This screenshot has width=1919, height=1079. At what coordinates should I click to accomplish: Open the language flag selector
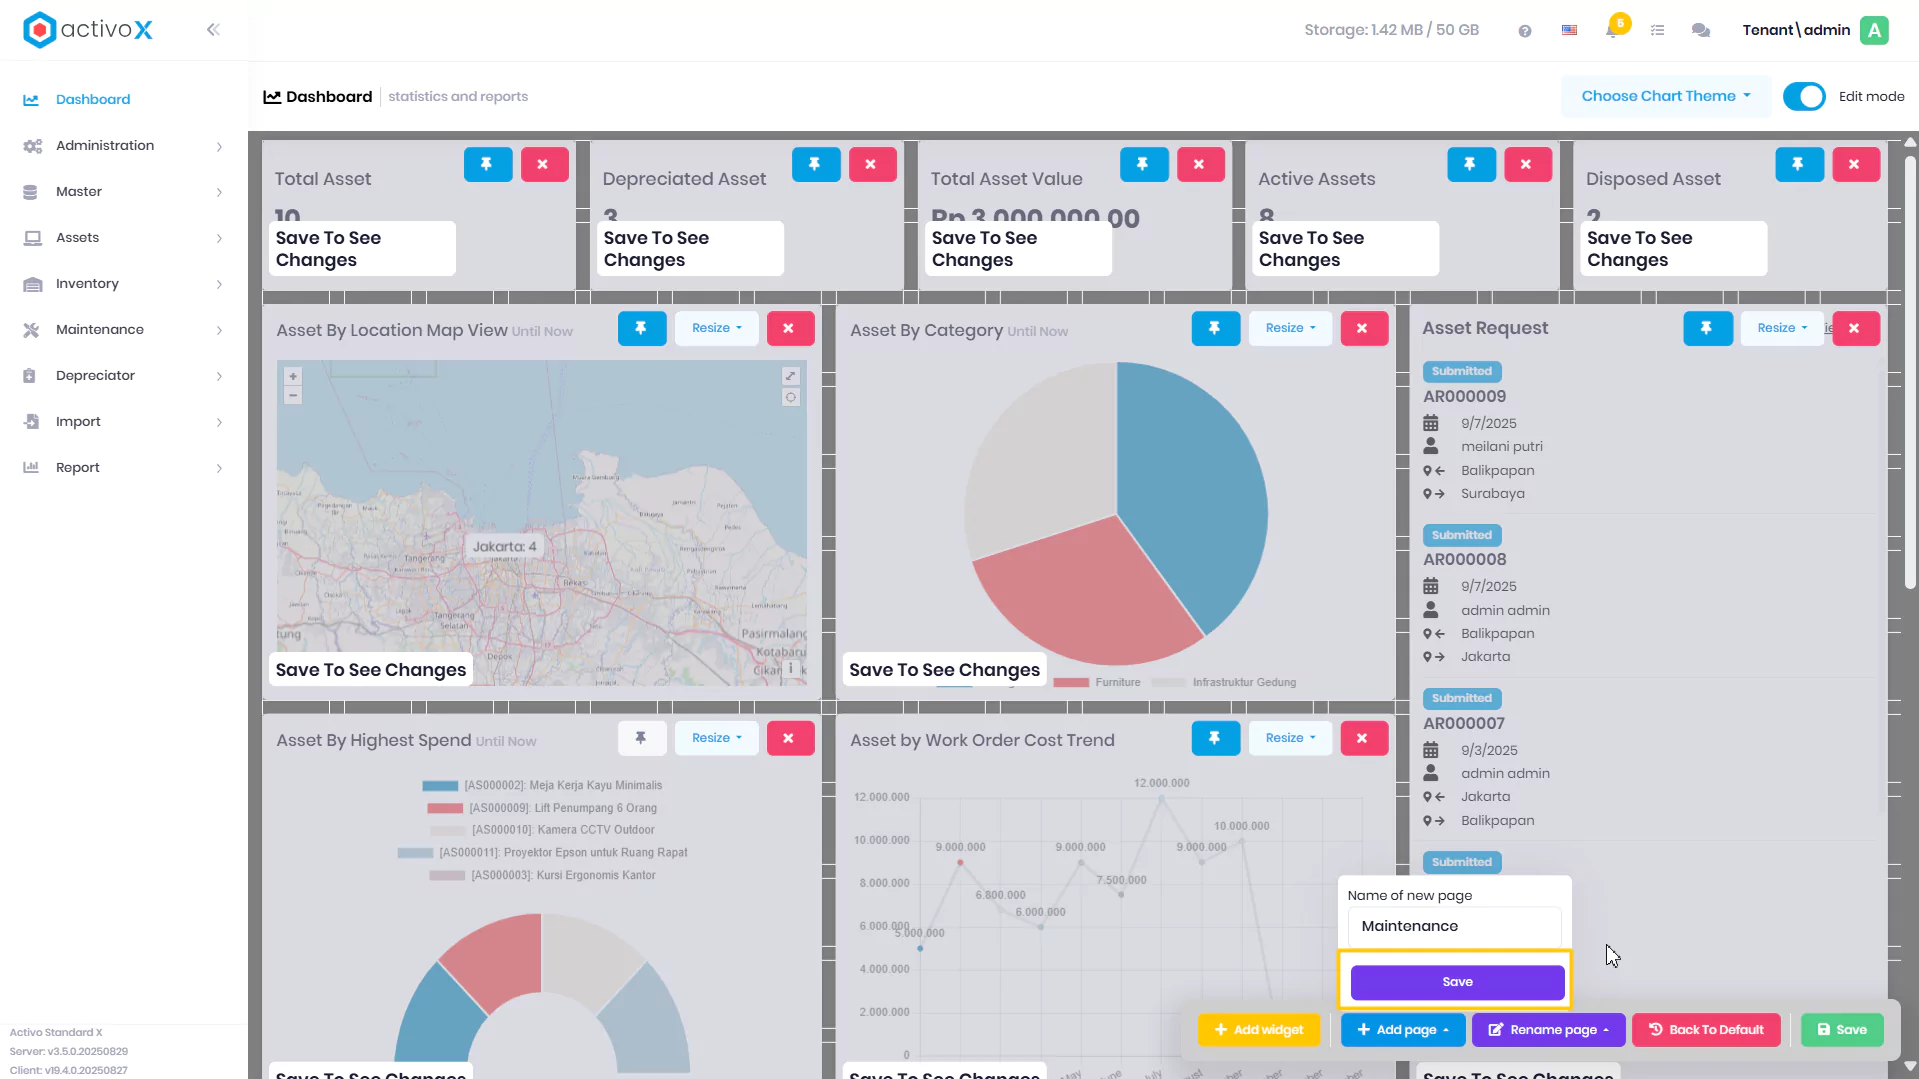click(1569, 30)
